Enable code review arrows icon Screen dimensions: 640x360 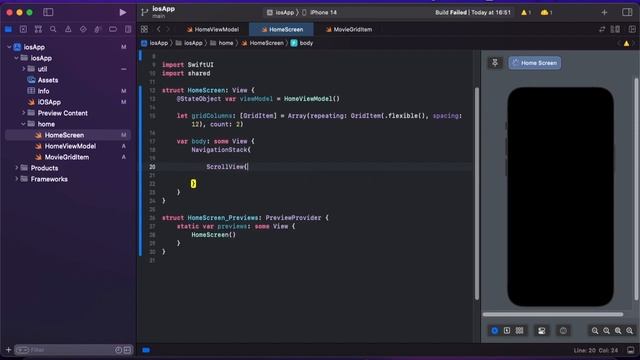602,29
